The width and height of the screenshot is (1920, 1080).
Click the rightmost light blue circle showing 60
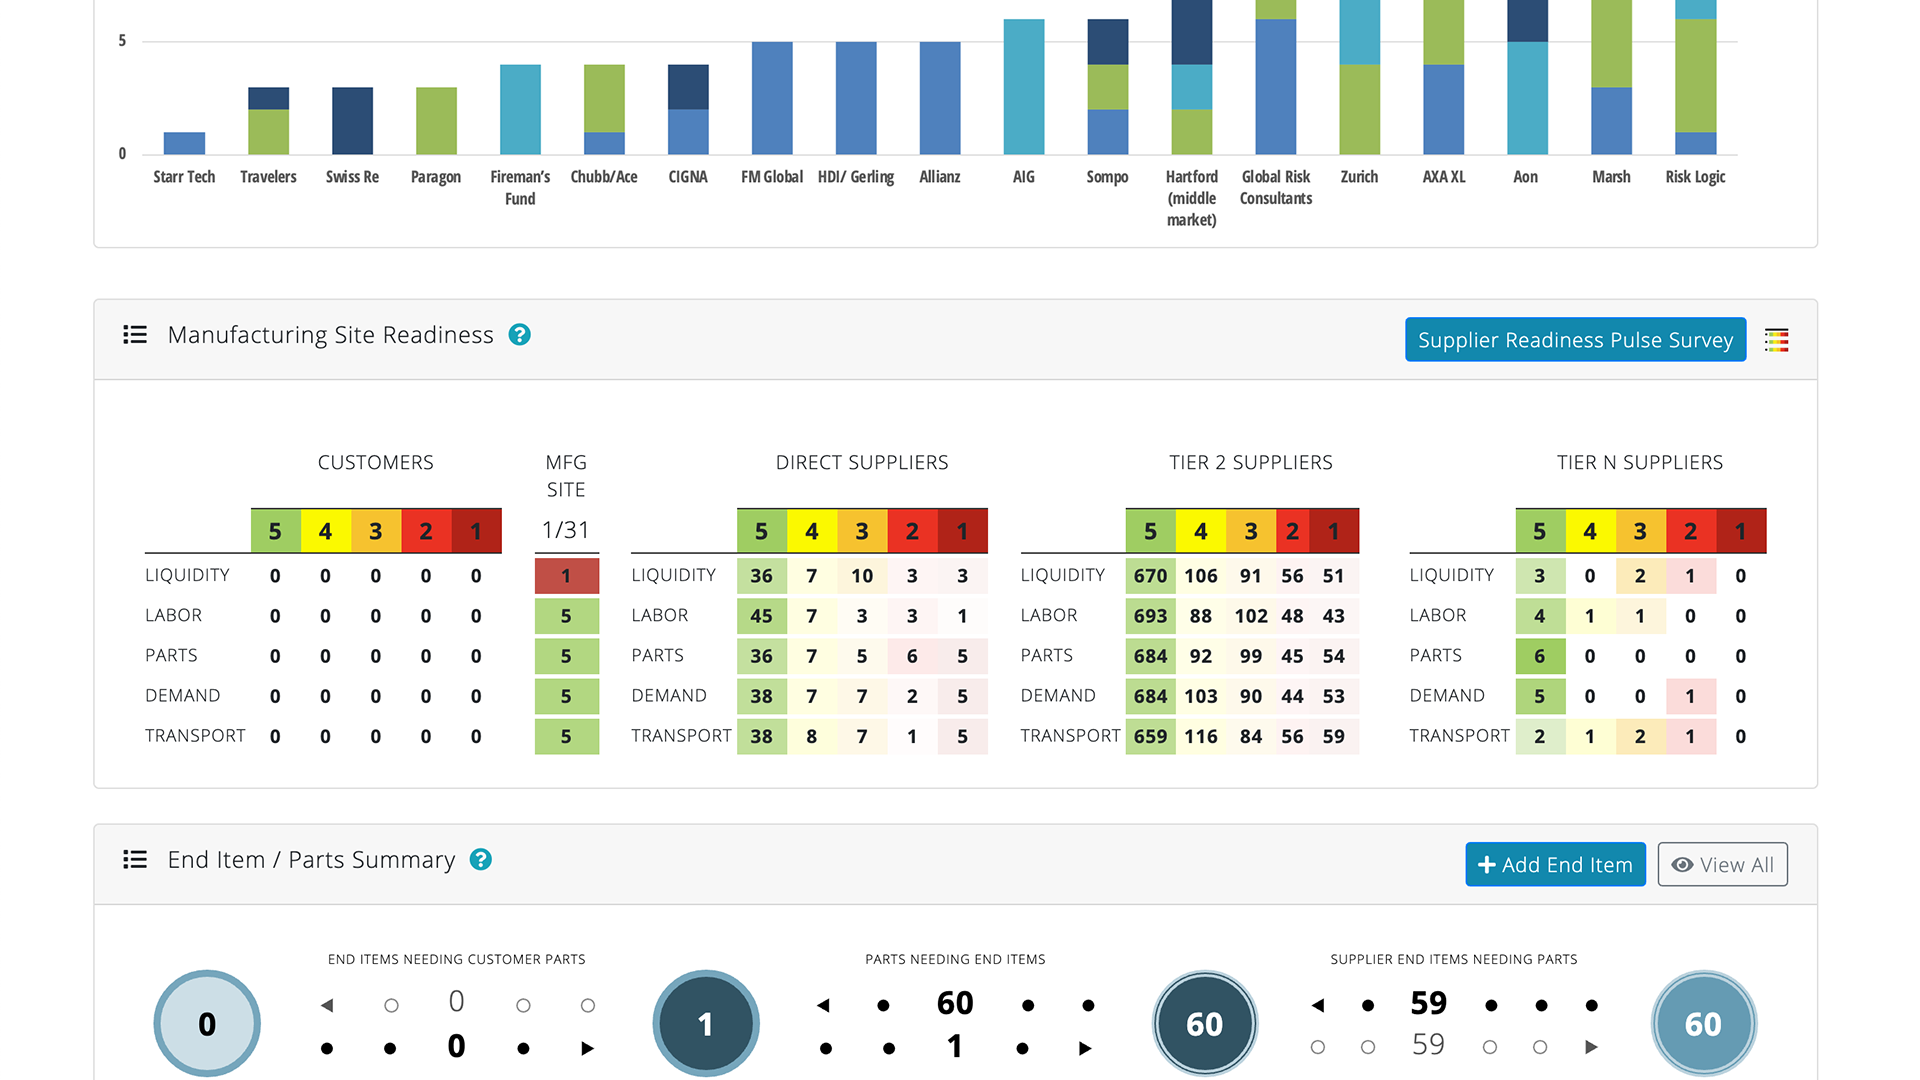pyautogui.click(x=1703, y=1023)
